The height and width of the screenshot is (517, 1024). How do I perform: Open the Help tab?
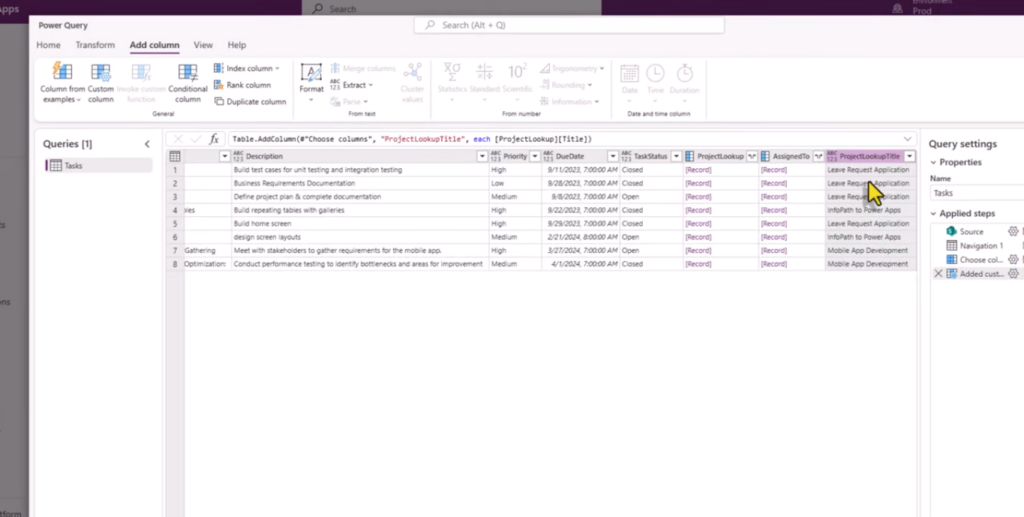coord(236,45)
